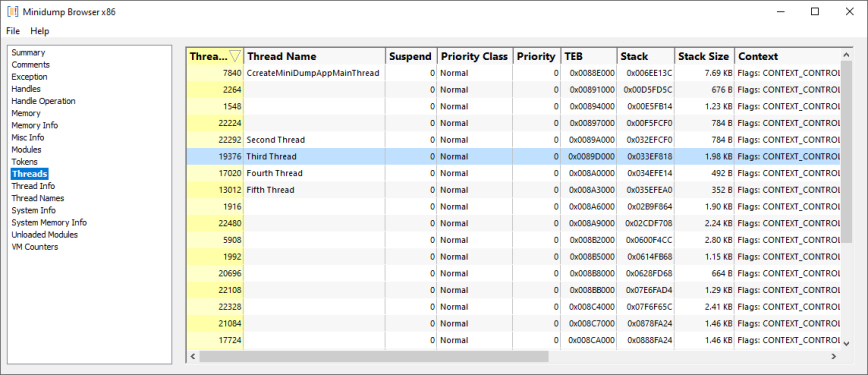Select System Memory Info in the sidebar
Viewport: 868px width, 375px height.
[x=49, y=223]
